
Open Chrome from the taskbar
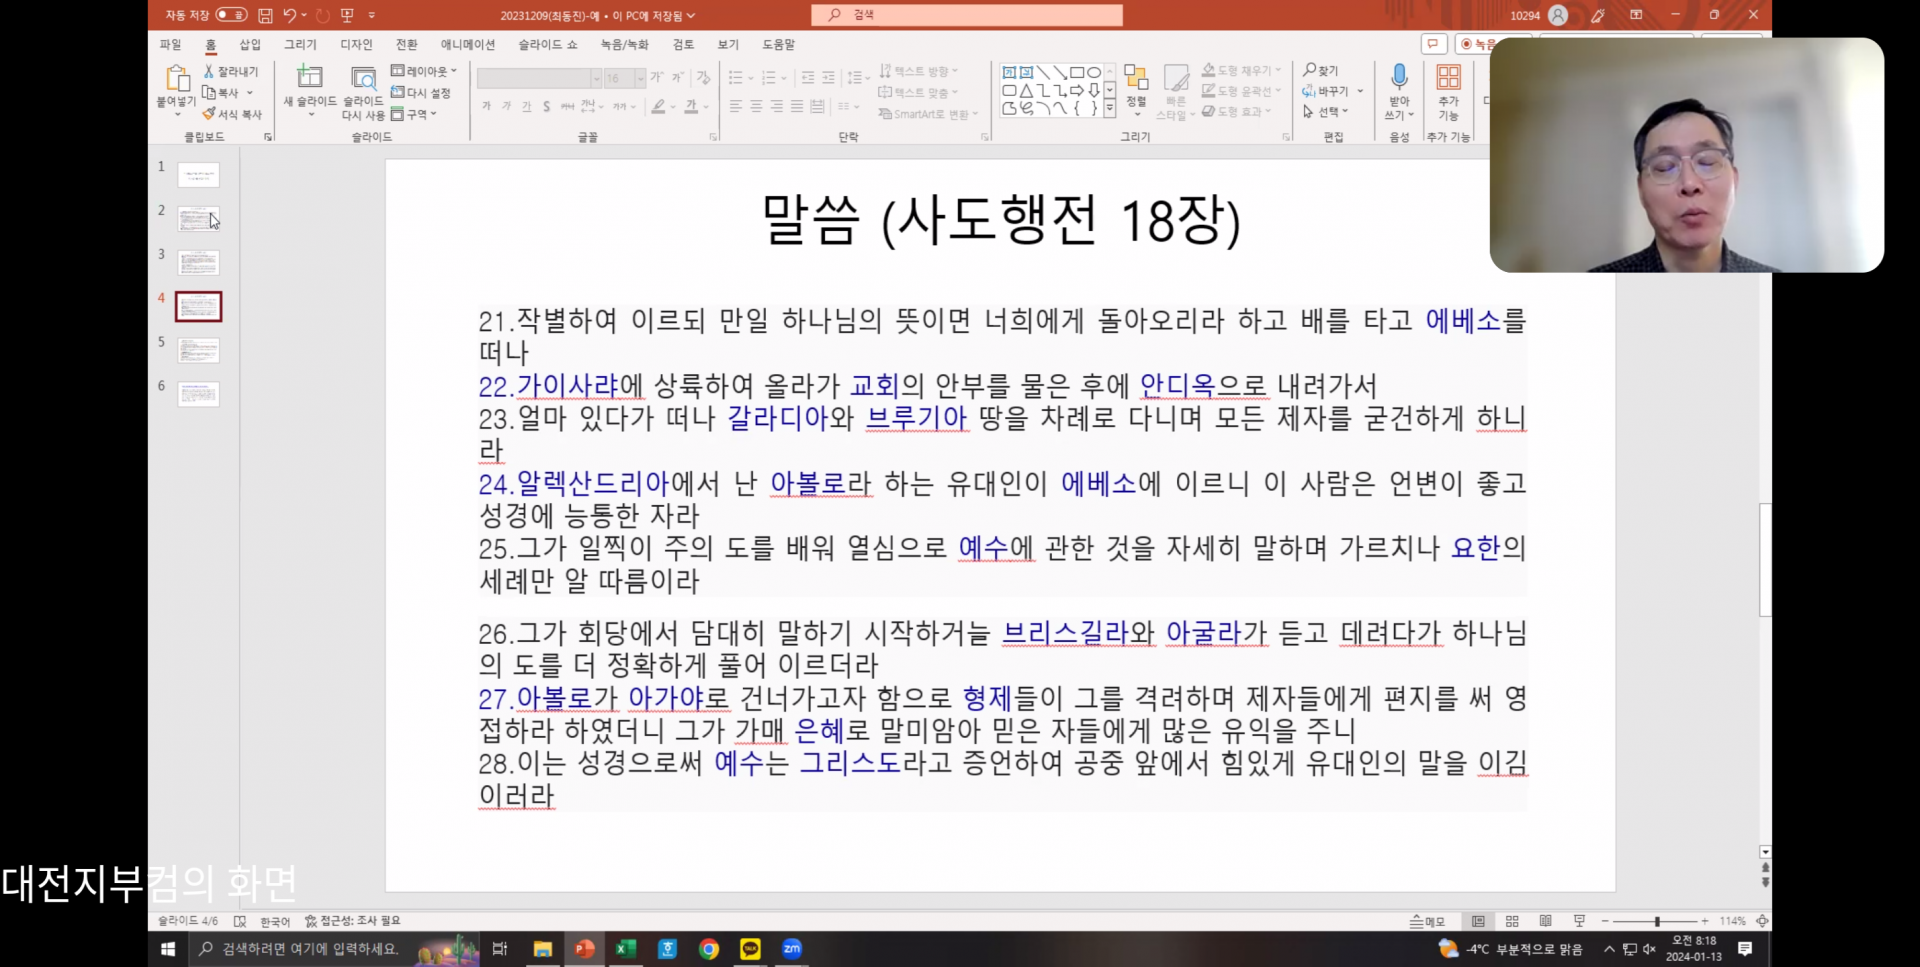tap(709, 949)
